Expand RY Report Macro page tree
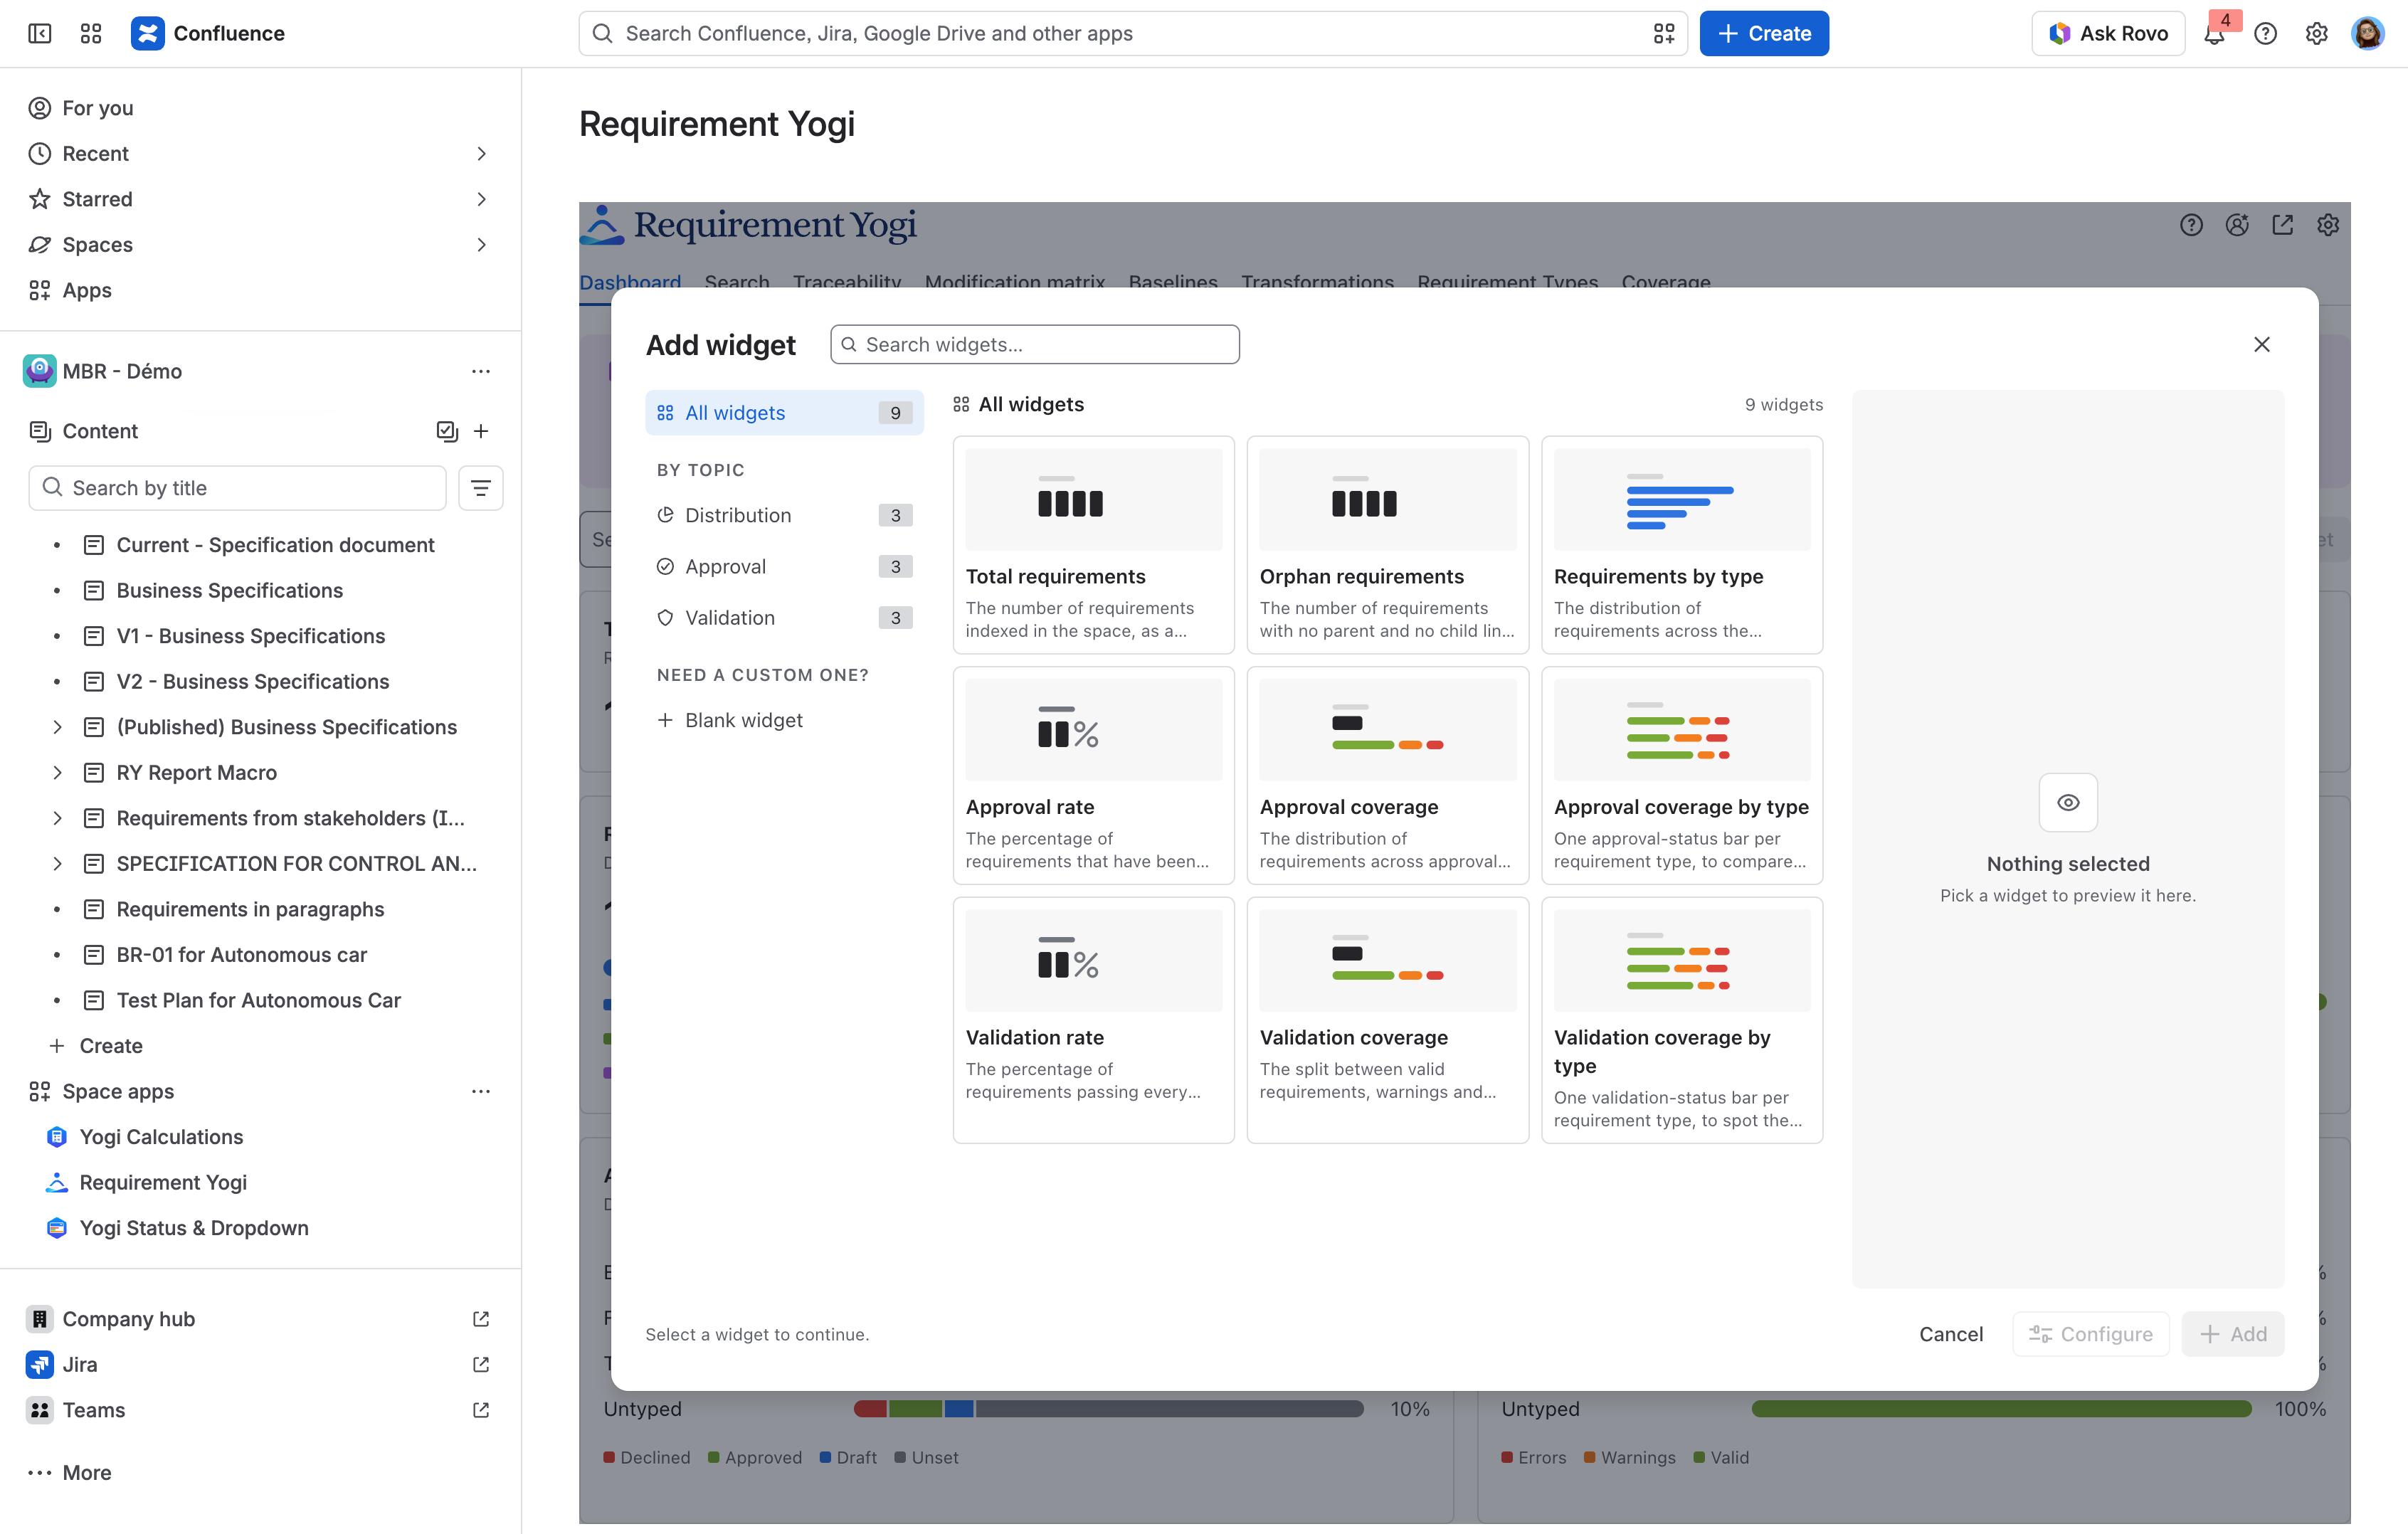2408x1534 pixels. coord(57,773)
